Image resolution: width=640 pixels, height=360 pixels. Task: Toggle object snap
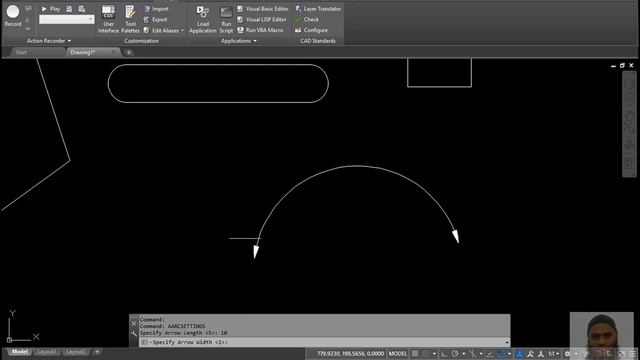[x=500, y=353]
